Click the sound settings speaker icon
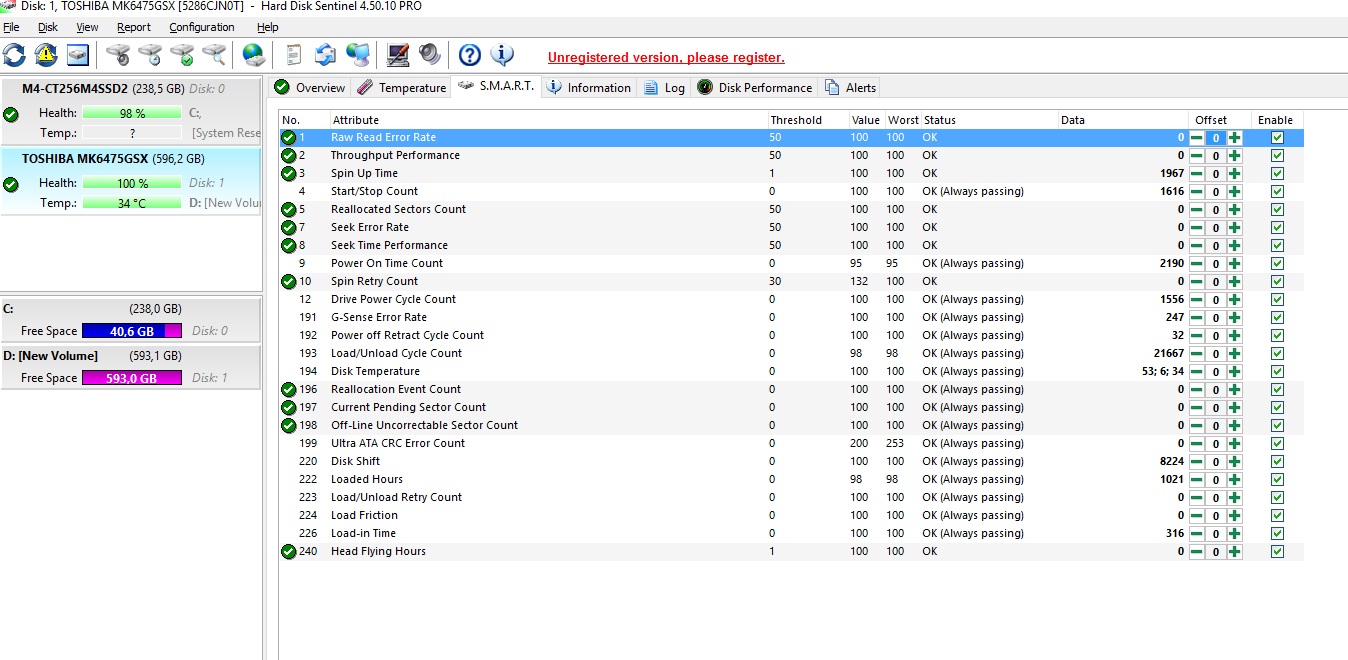 pyautogui.click(x=428, y=55)
